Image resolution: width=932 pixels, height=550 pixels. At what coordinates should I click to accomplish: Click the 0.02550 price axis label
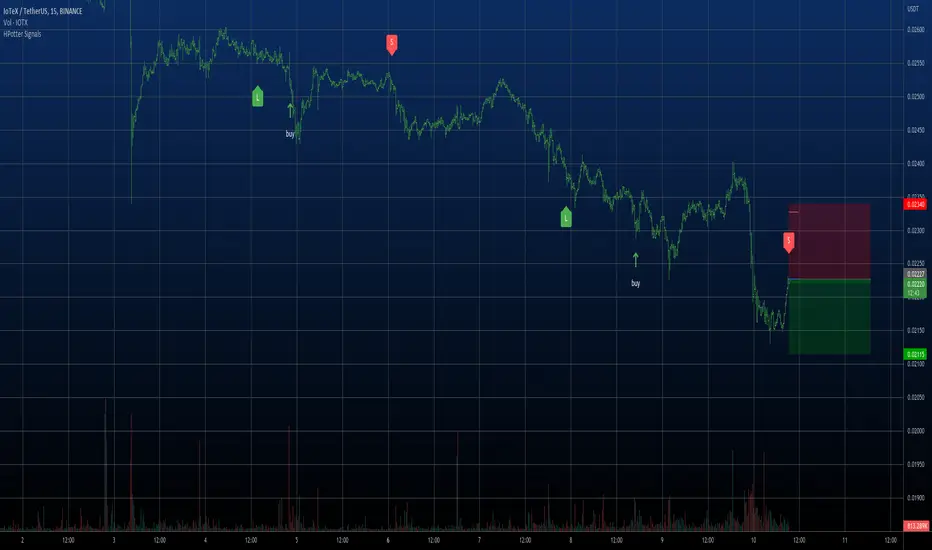click(x=915, y=63)
